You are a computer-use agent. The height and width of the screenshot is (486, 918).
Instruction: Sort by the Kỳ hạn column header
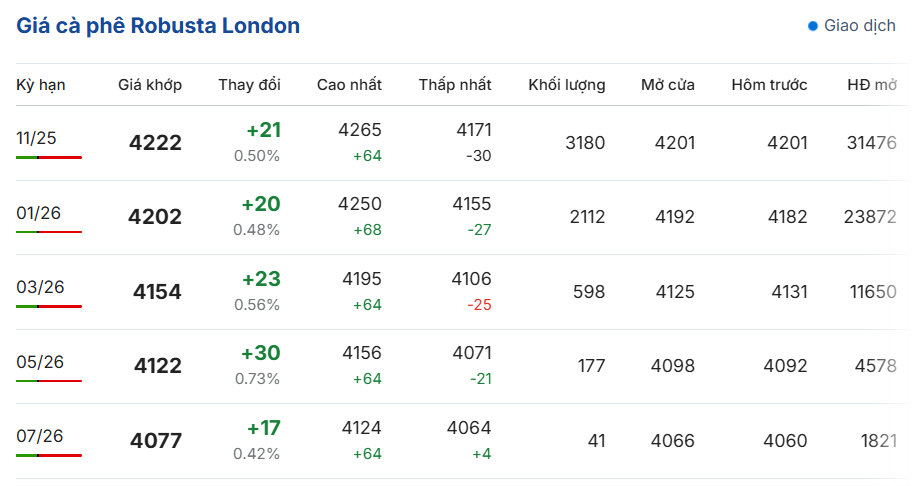[40, 85]
